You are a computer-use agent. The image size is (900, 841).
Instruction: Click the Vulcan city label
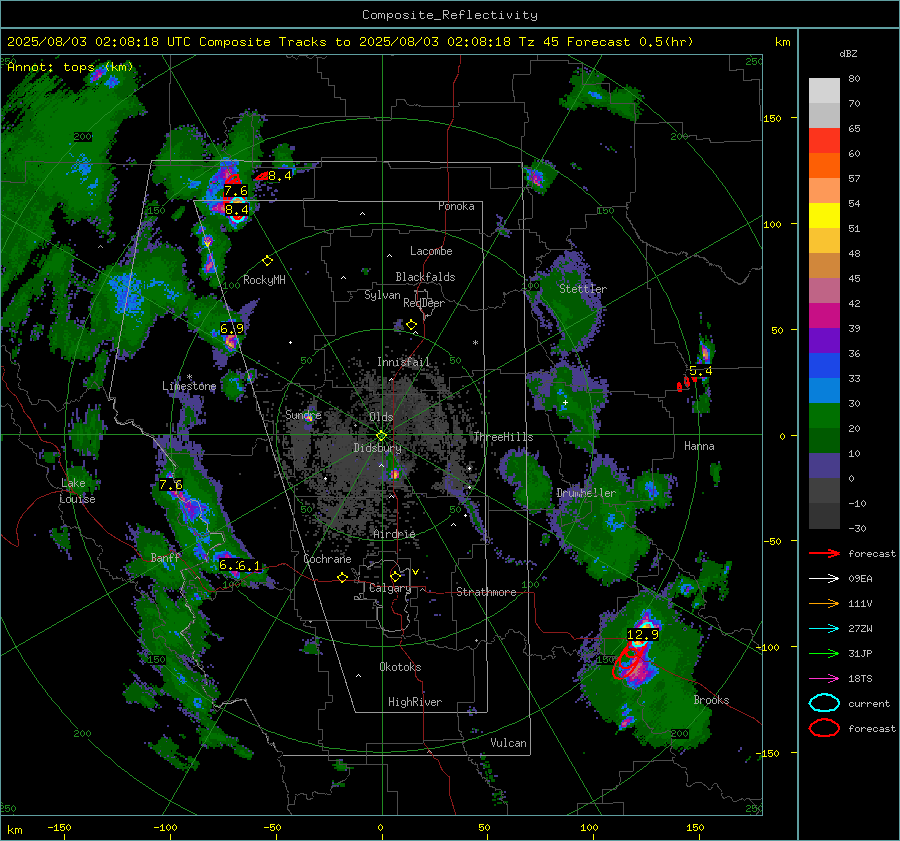click(x=508, y=743)
